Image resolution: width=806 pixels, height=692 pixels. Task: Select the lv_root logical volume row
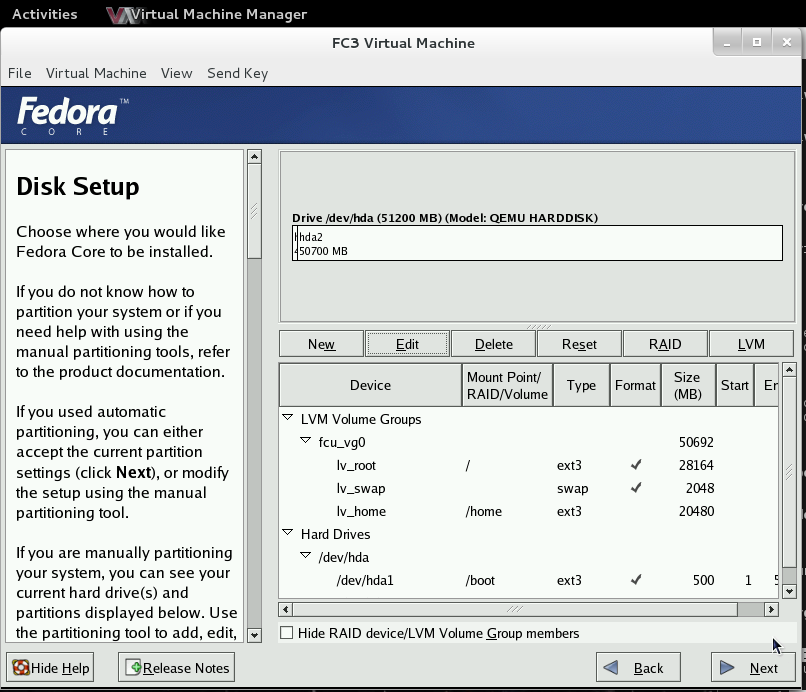point(528,465)
